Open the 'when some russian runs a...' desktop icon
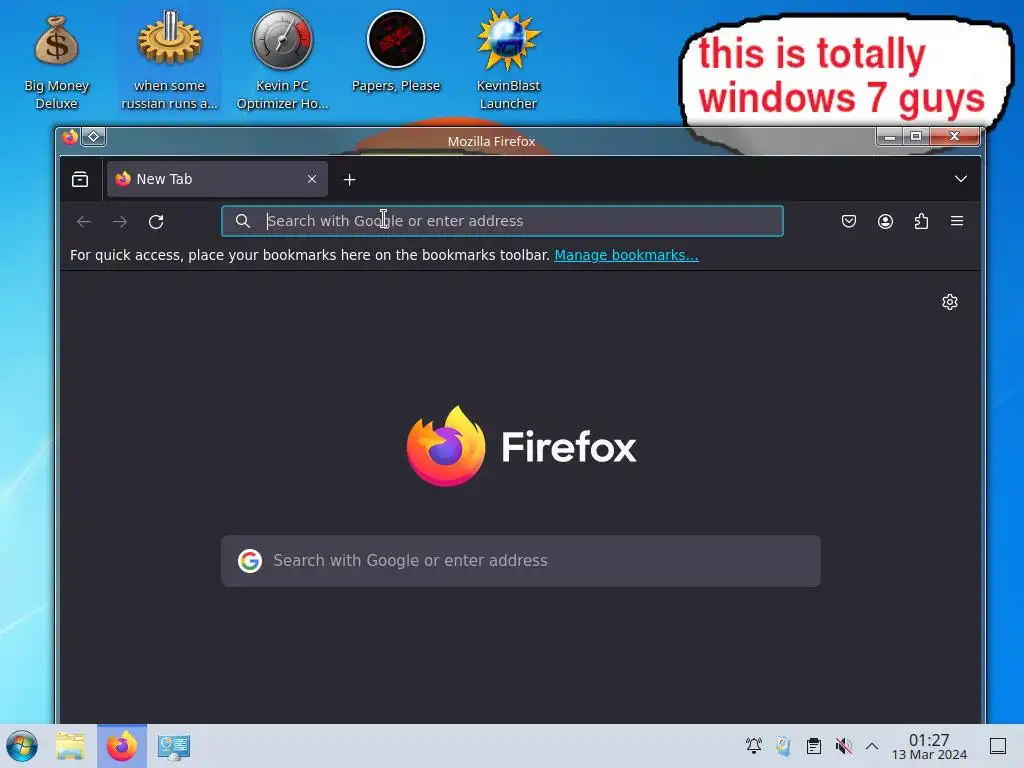The width and height of the screenshot is (1024, 768). tap(169, 60)
